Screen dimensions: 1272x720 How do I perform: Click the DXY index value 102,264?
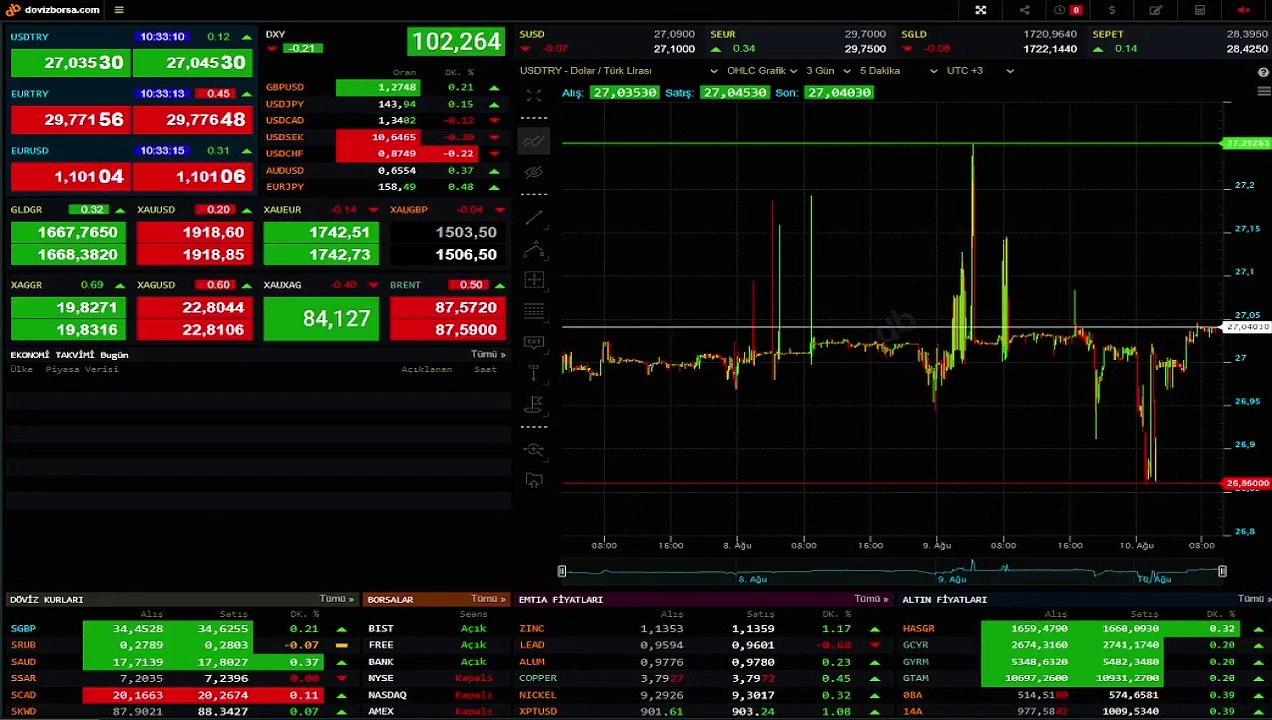point(456,42)
